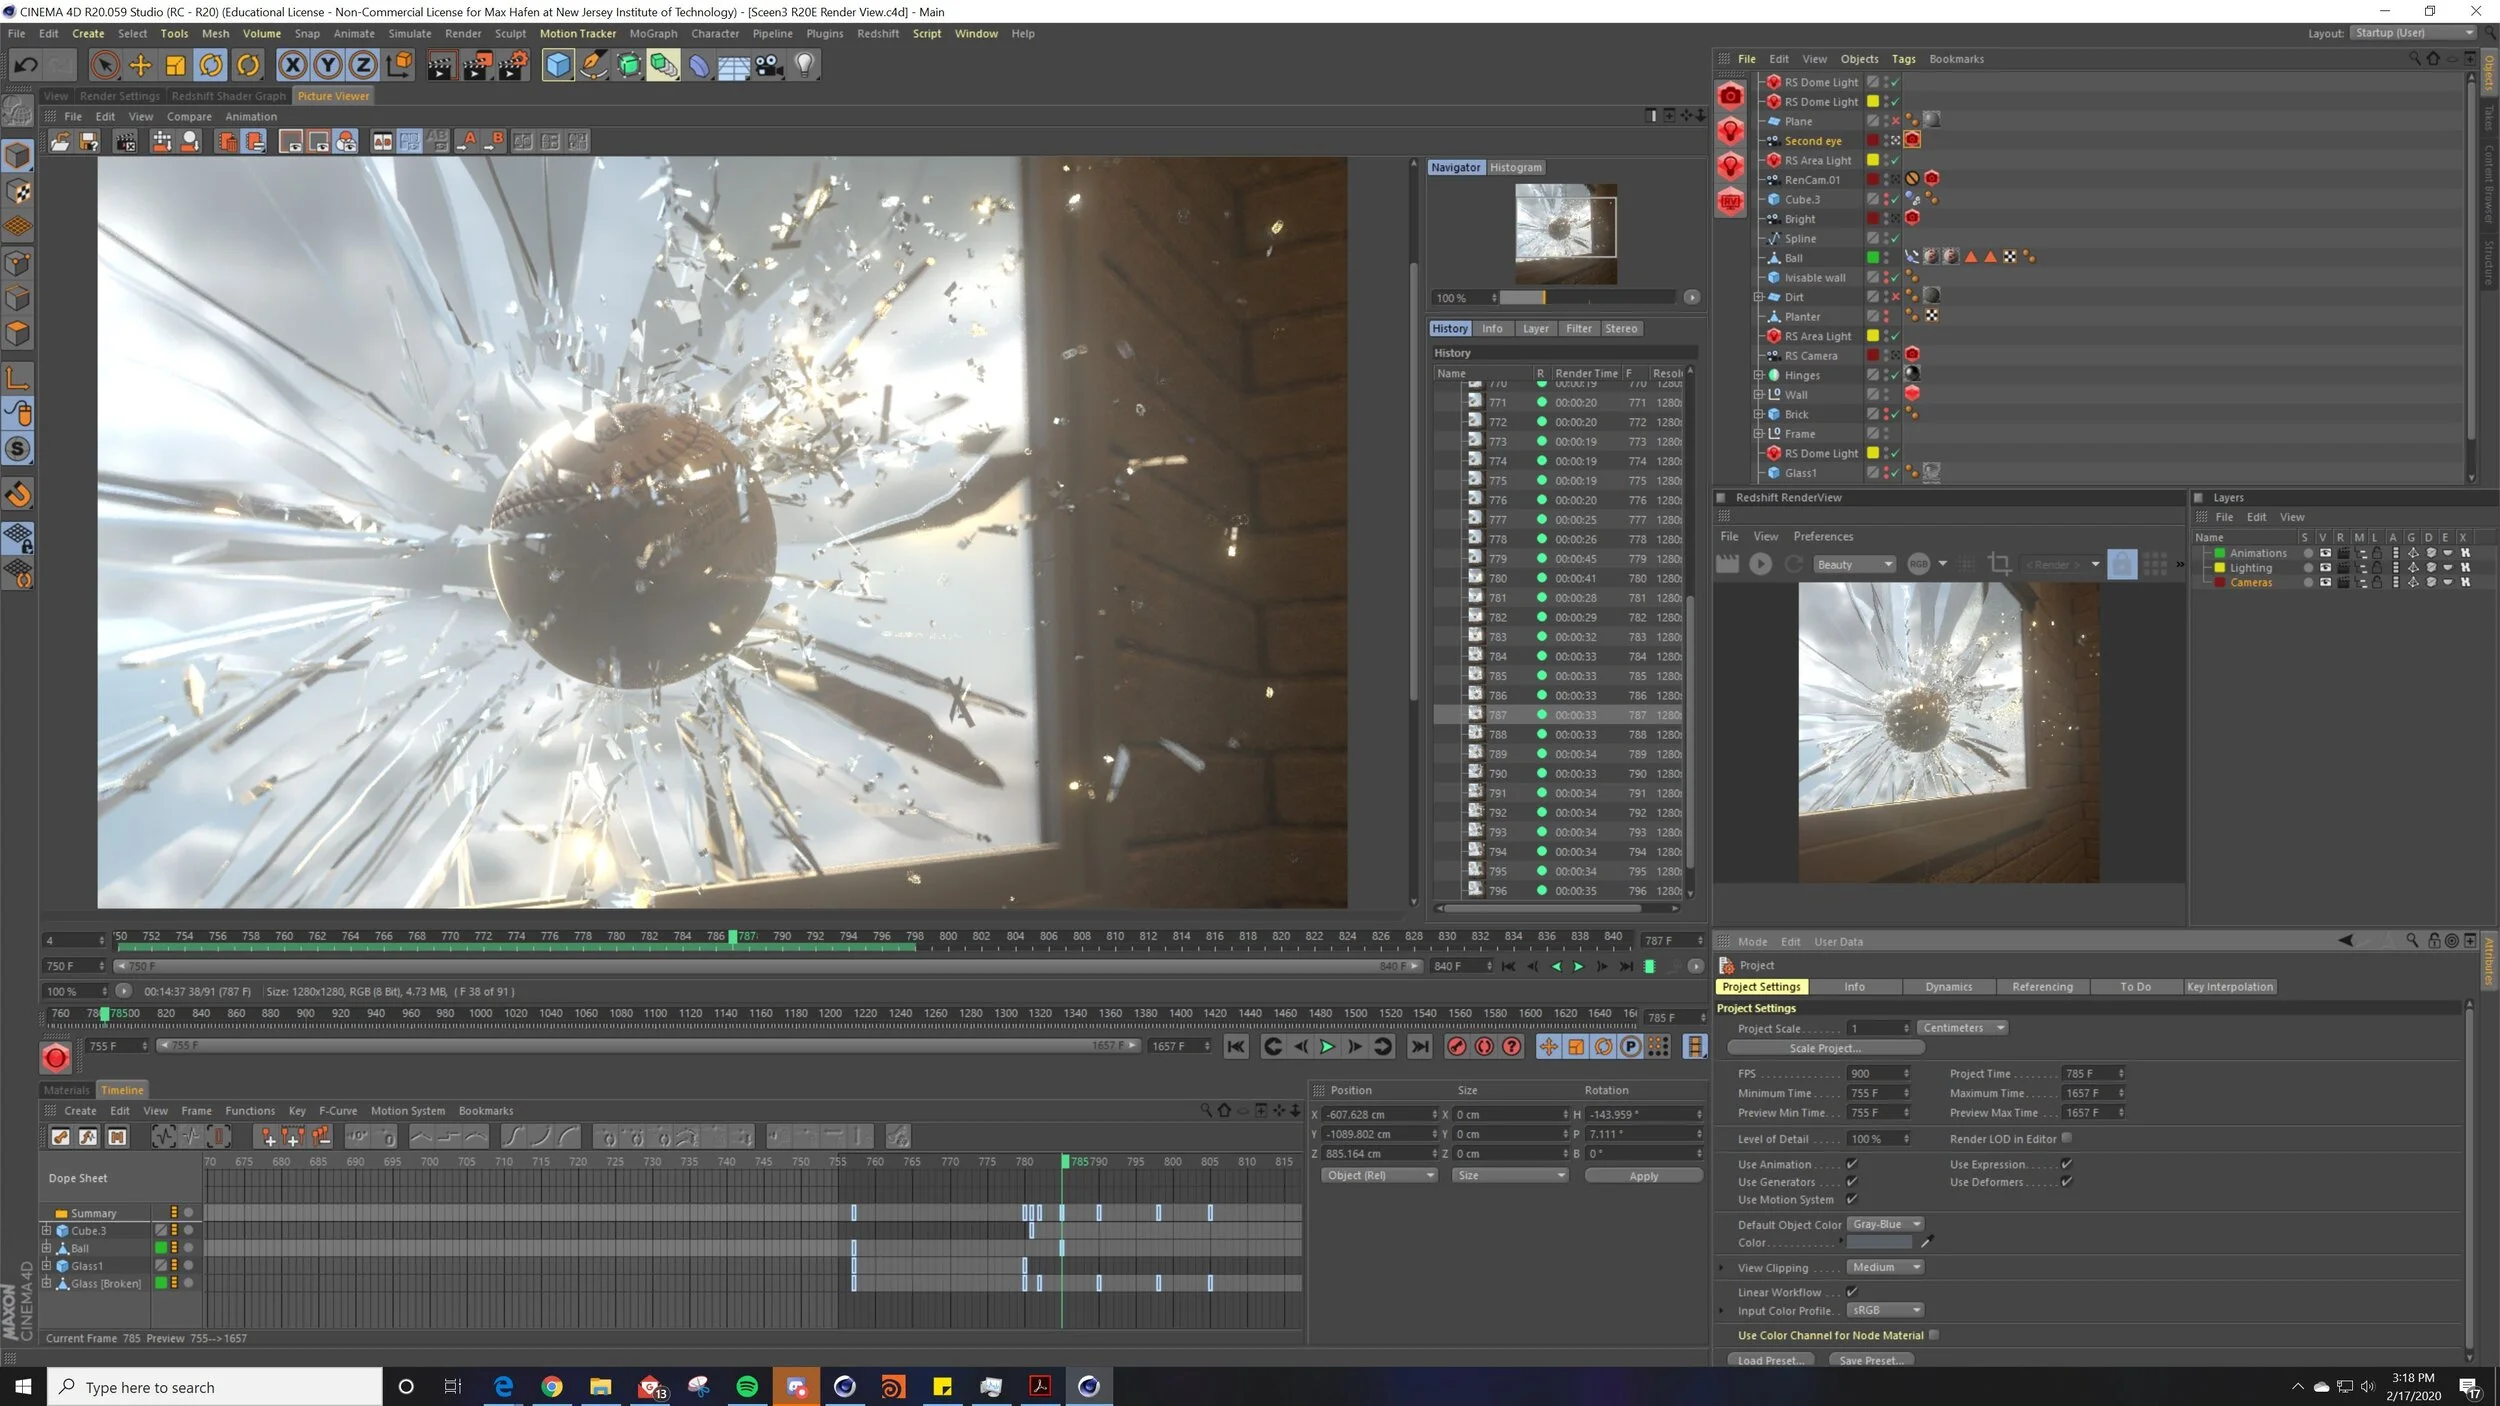This screenshot has height=1406, width=2500.
Task: Click the Cube primitive icon
Action: pos(558,66)
